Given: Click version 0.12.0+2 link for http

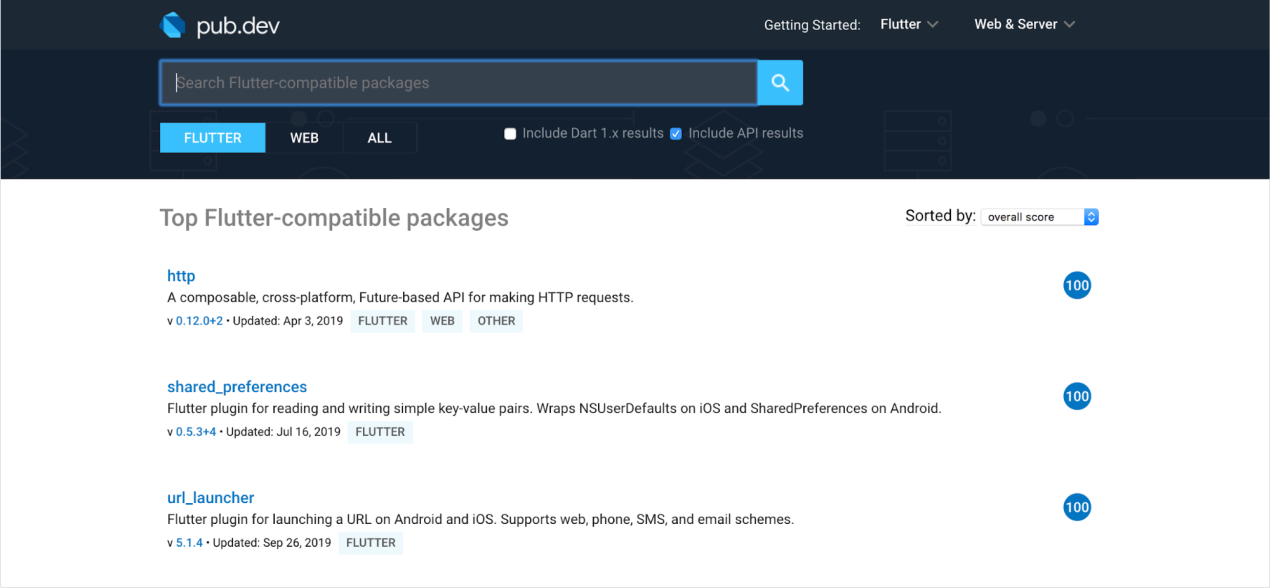Looking at the screenshot, I should pyautogui.click(x=199, y=321).
